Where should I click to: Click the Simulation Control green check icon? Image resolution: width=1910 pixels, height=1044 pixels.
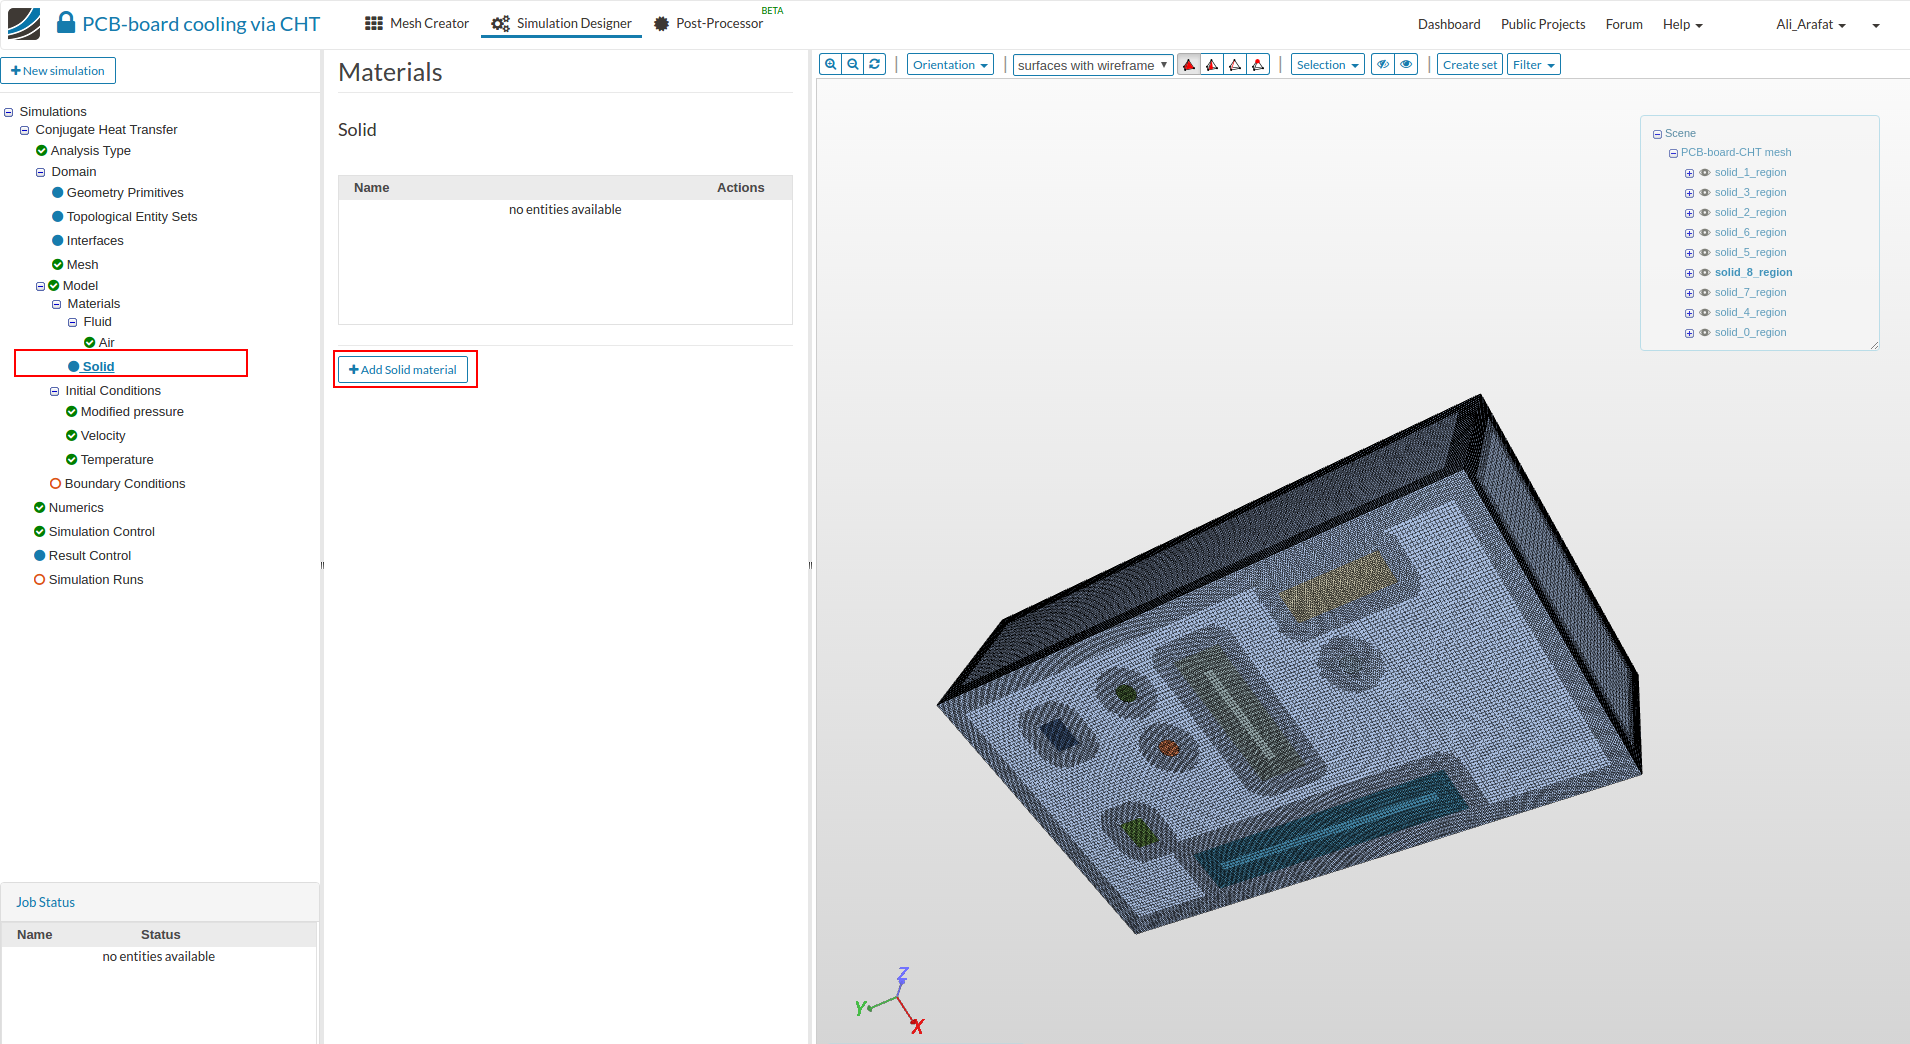pos(39,532)
